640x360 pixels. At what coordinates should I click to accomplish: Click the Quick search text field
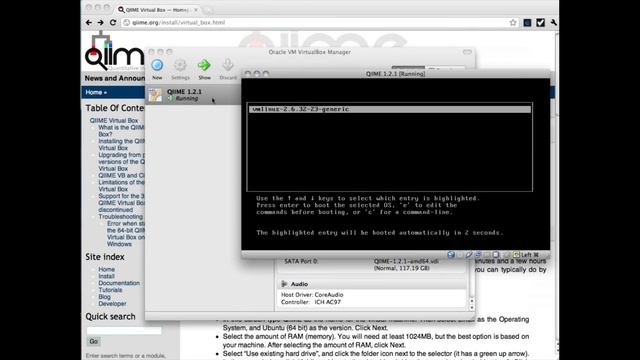click(124, 330)
